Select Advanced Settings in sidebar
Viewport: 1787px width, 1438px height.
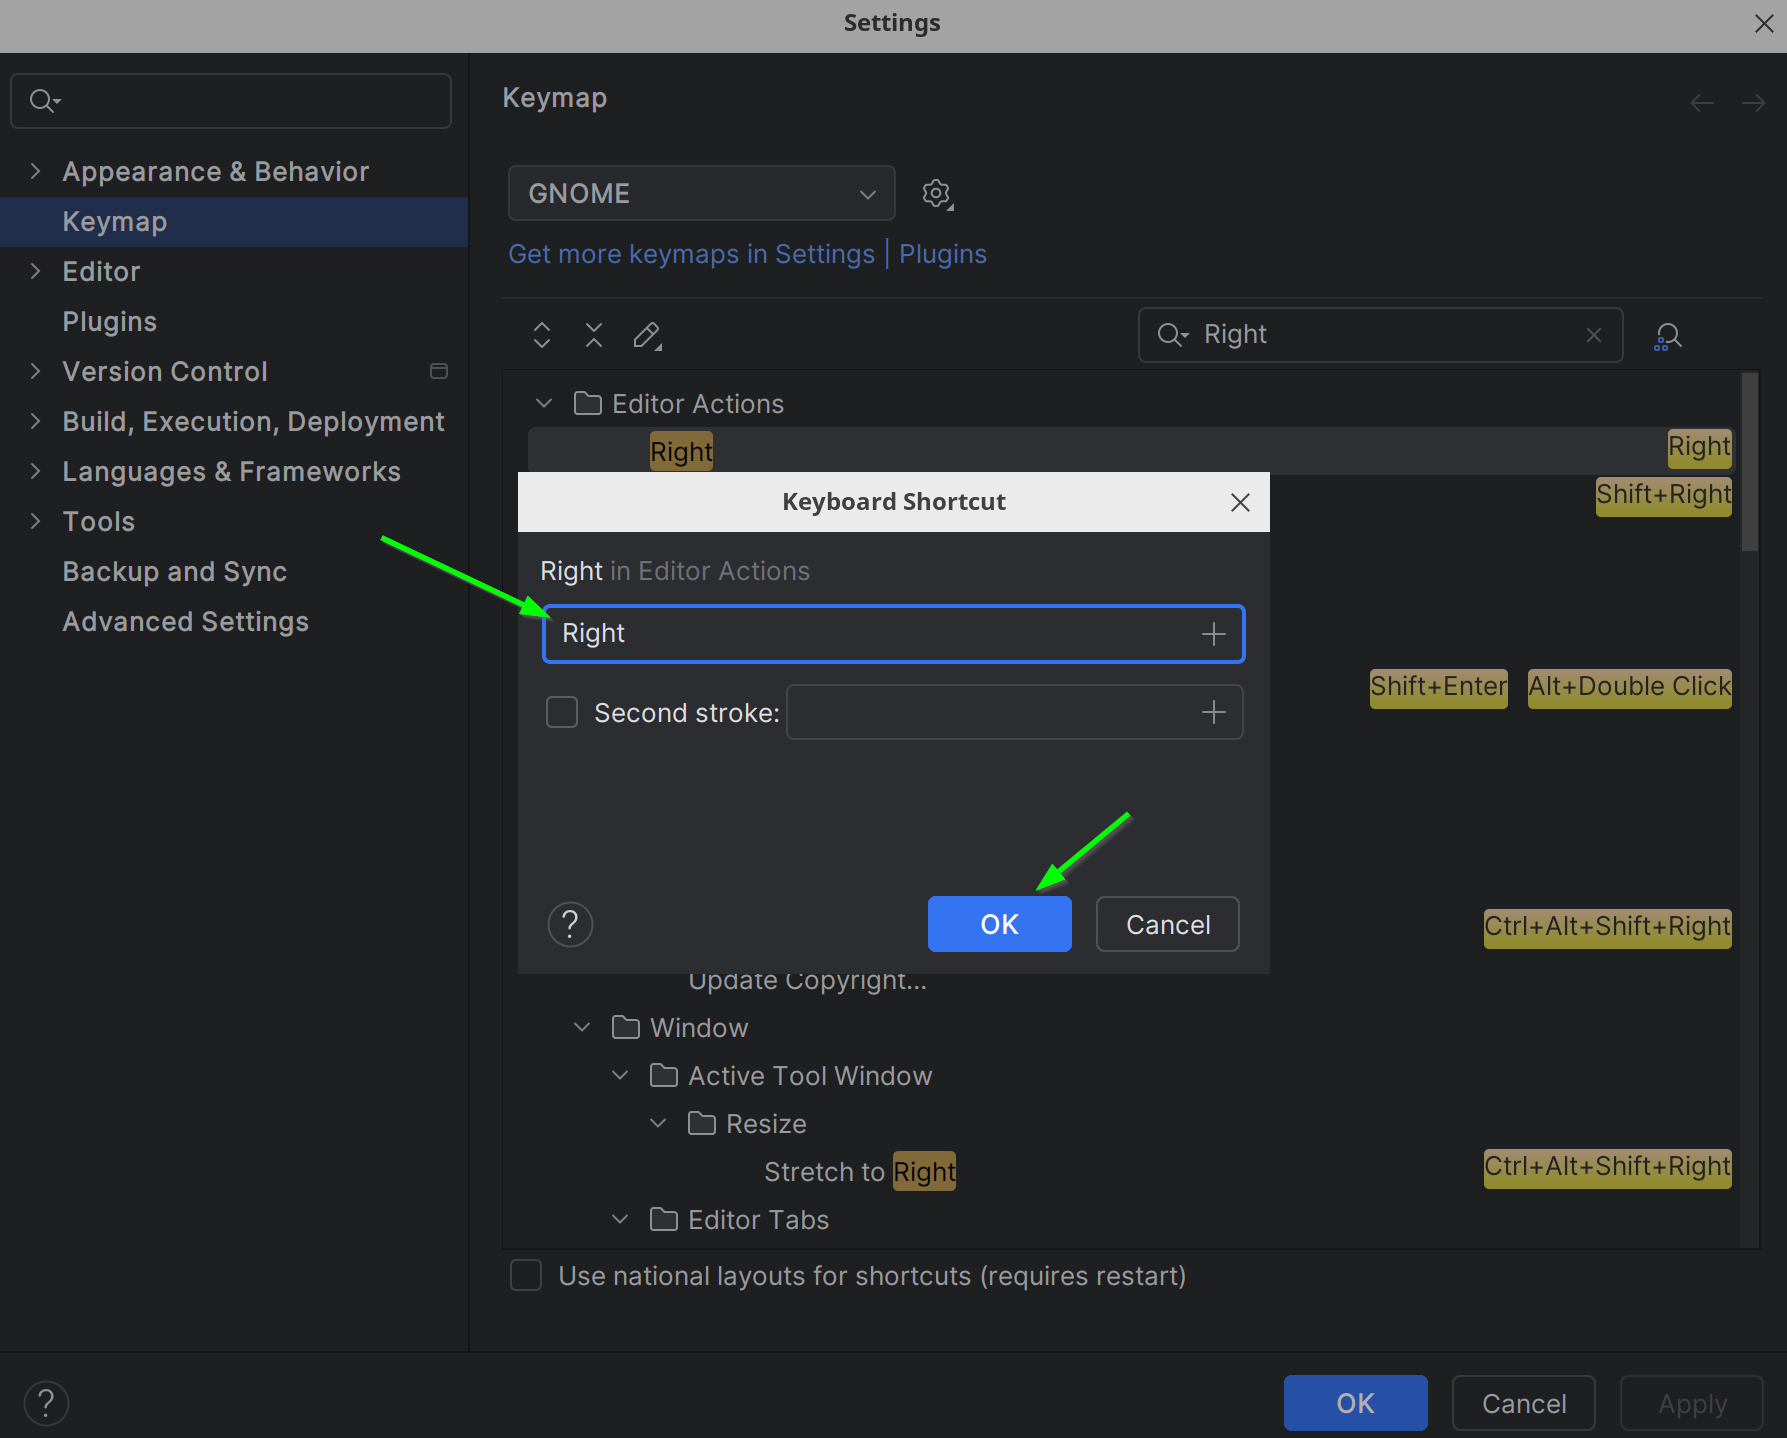point(185,621)
